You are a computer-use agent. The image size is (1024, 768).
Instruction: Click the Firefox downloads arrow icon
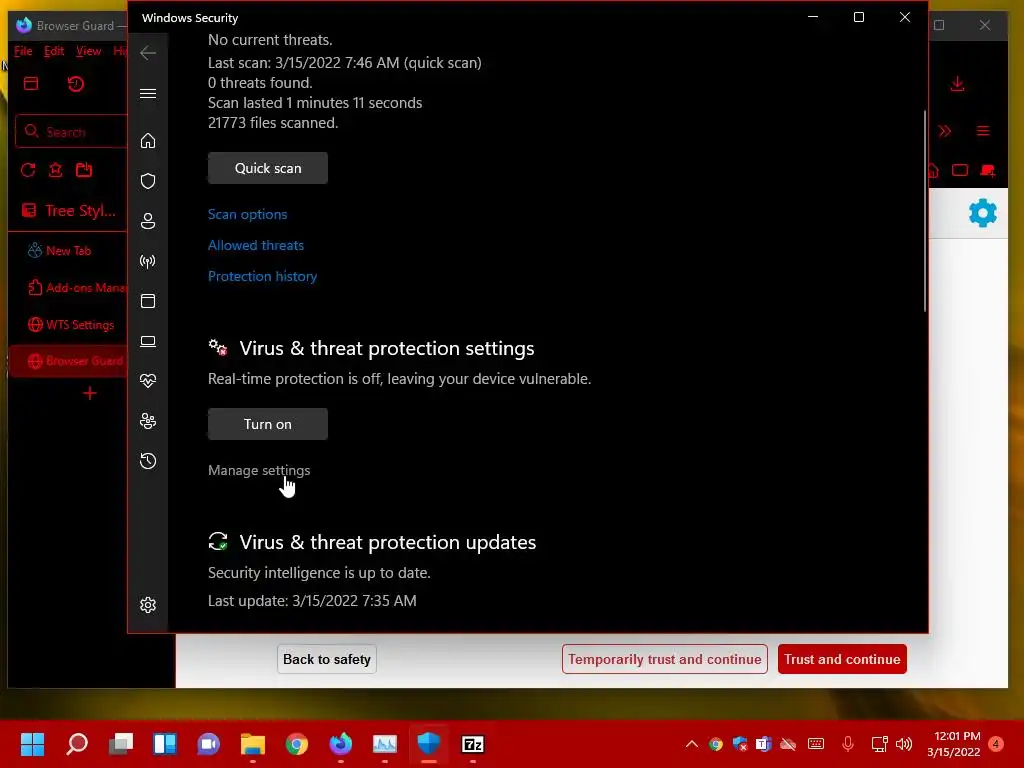(957, 84)
